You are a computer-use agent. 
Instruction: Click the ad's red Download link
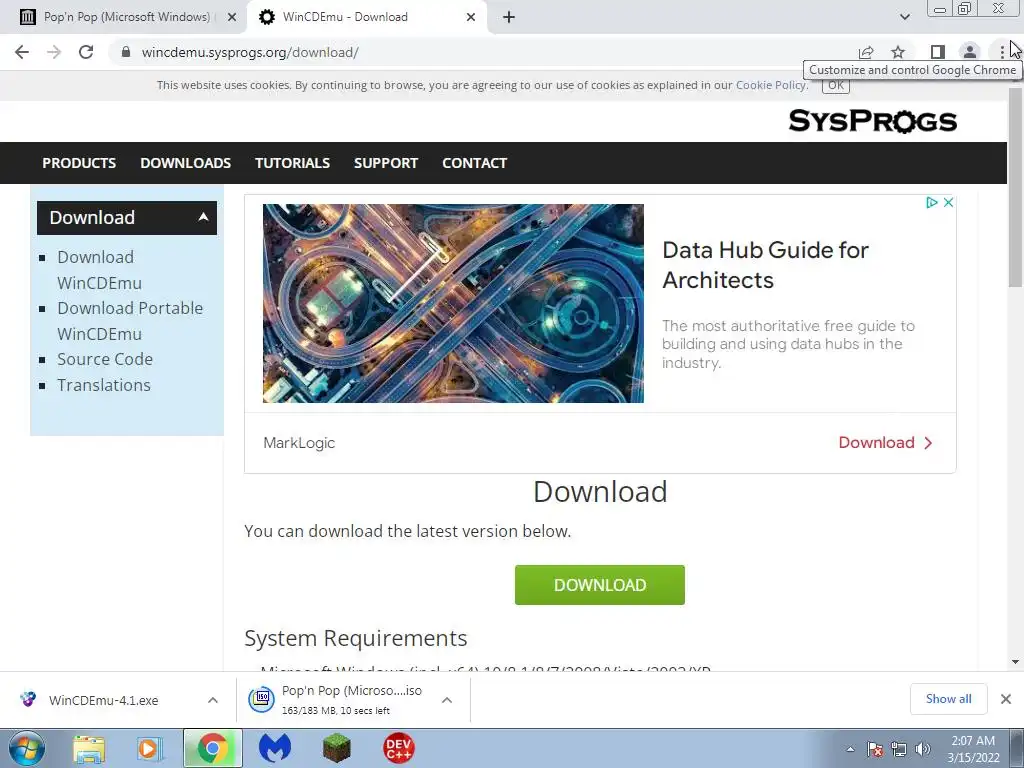point(886,443)
